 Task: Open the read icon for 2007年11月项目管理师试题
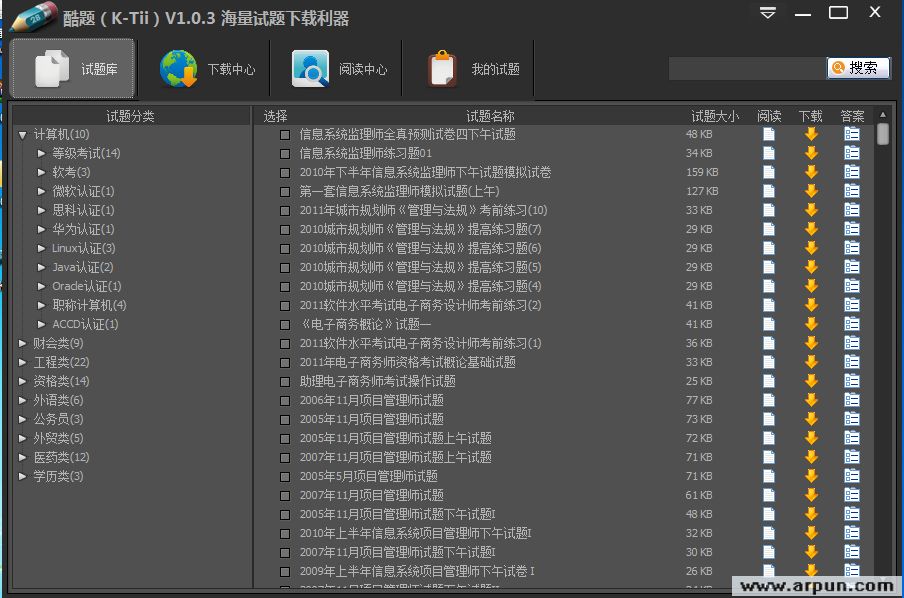click(x=767, y=495)
